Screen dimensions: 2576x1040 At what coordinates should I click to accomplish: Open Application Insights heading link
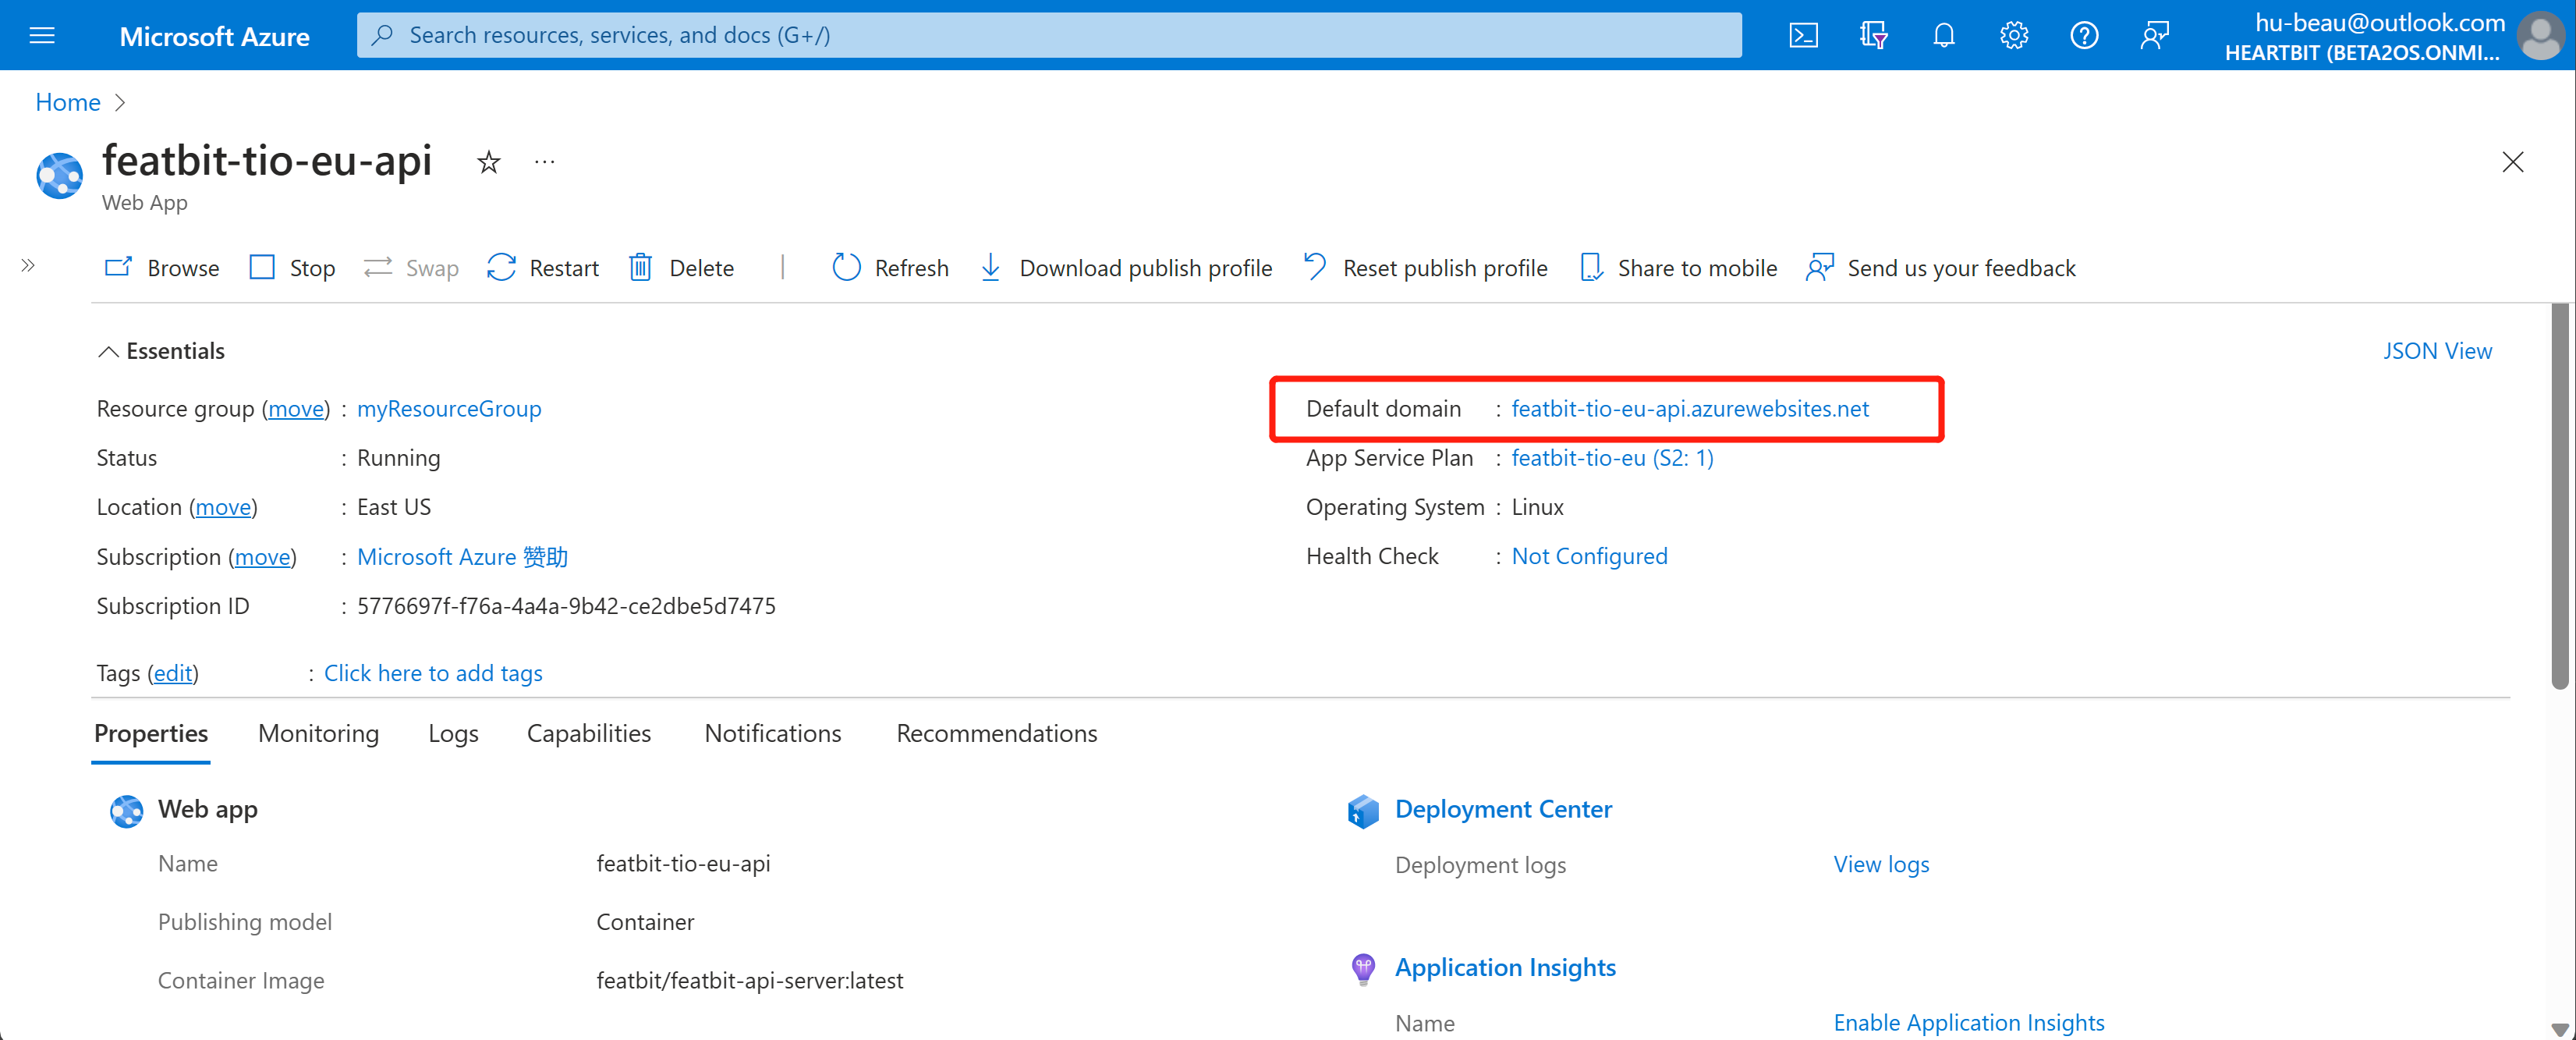pos(1505,967)
